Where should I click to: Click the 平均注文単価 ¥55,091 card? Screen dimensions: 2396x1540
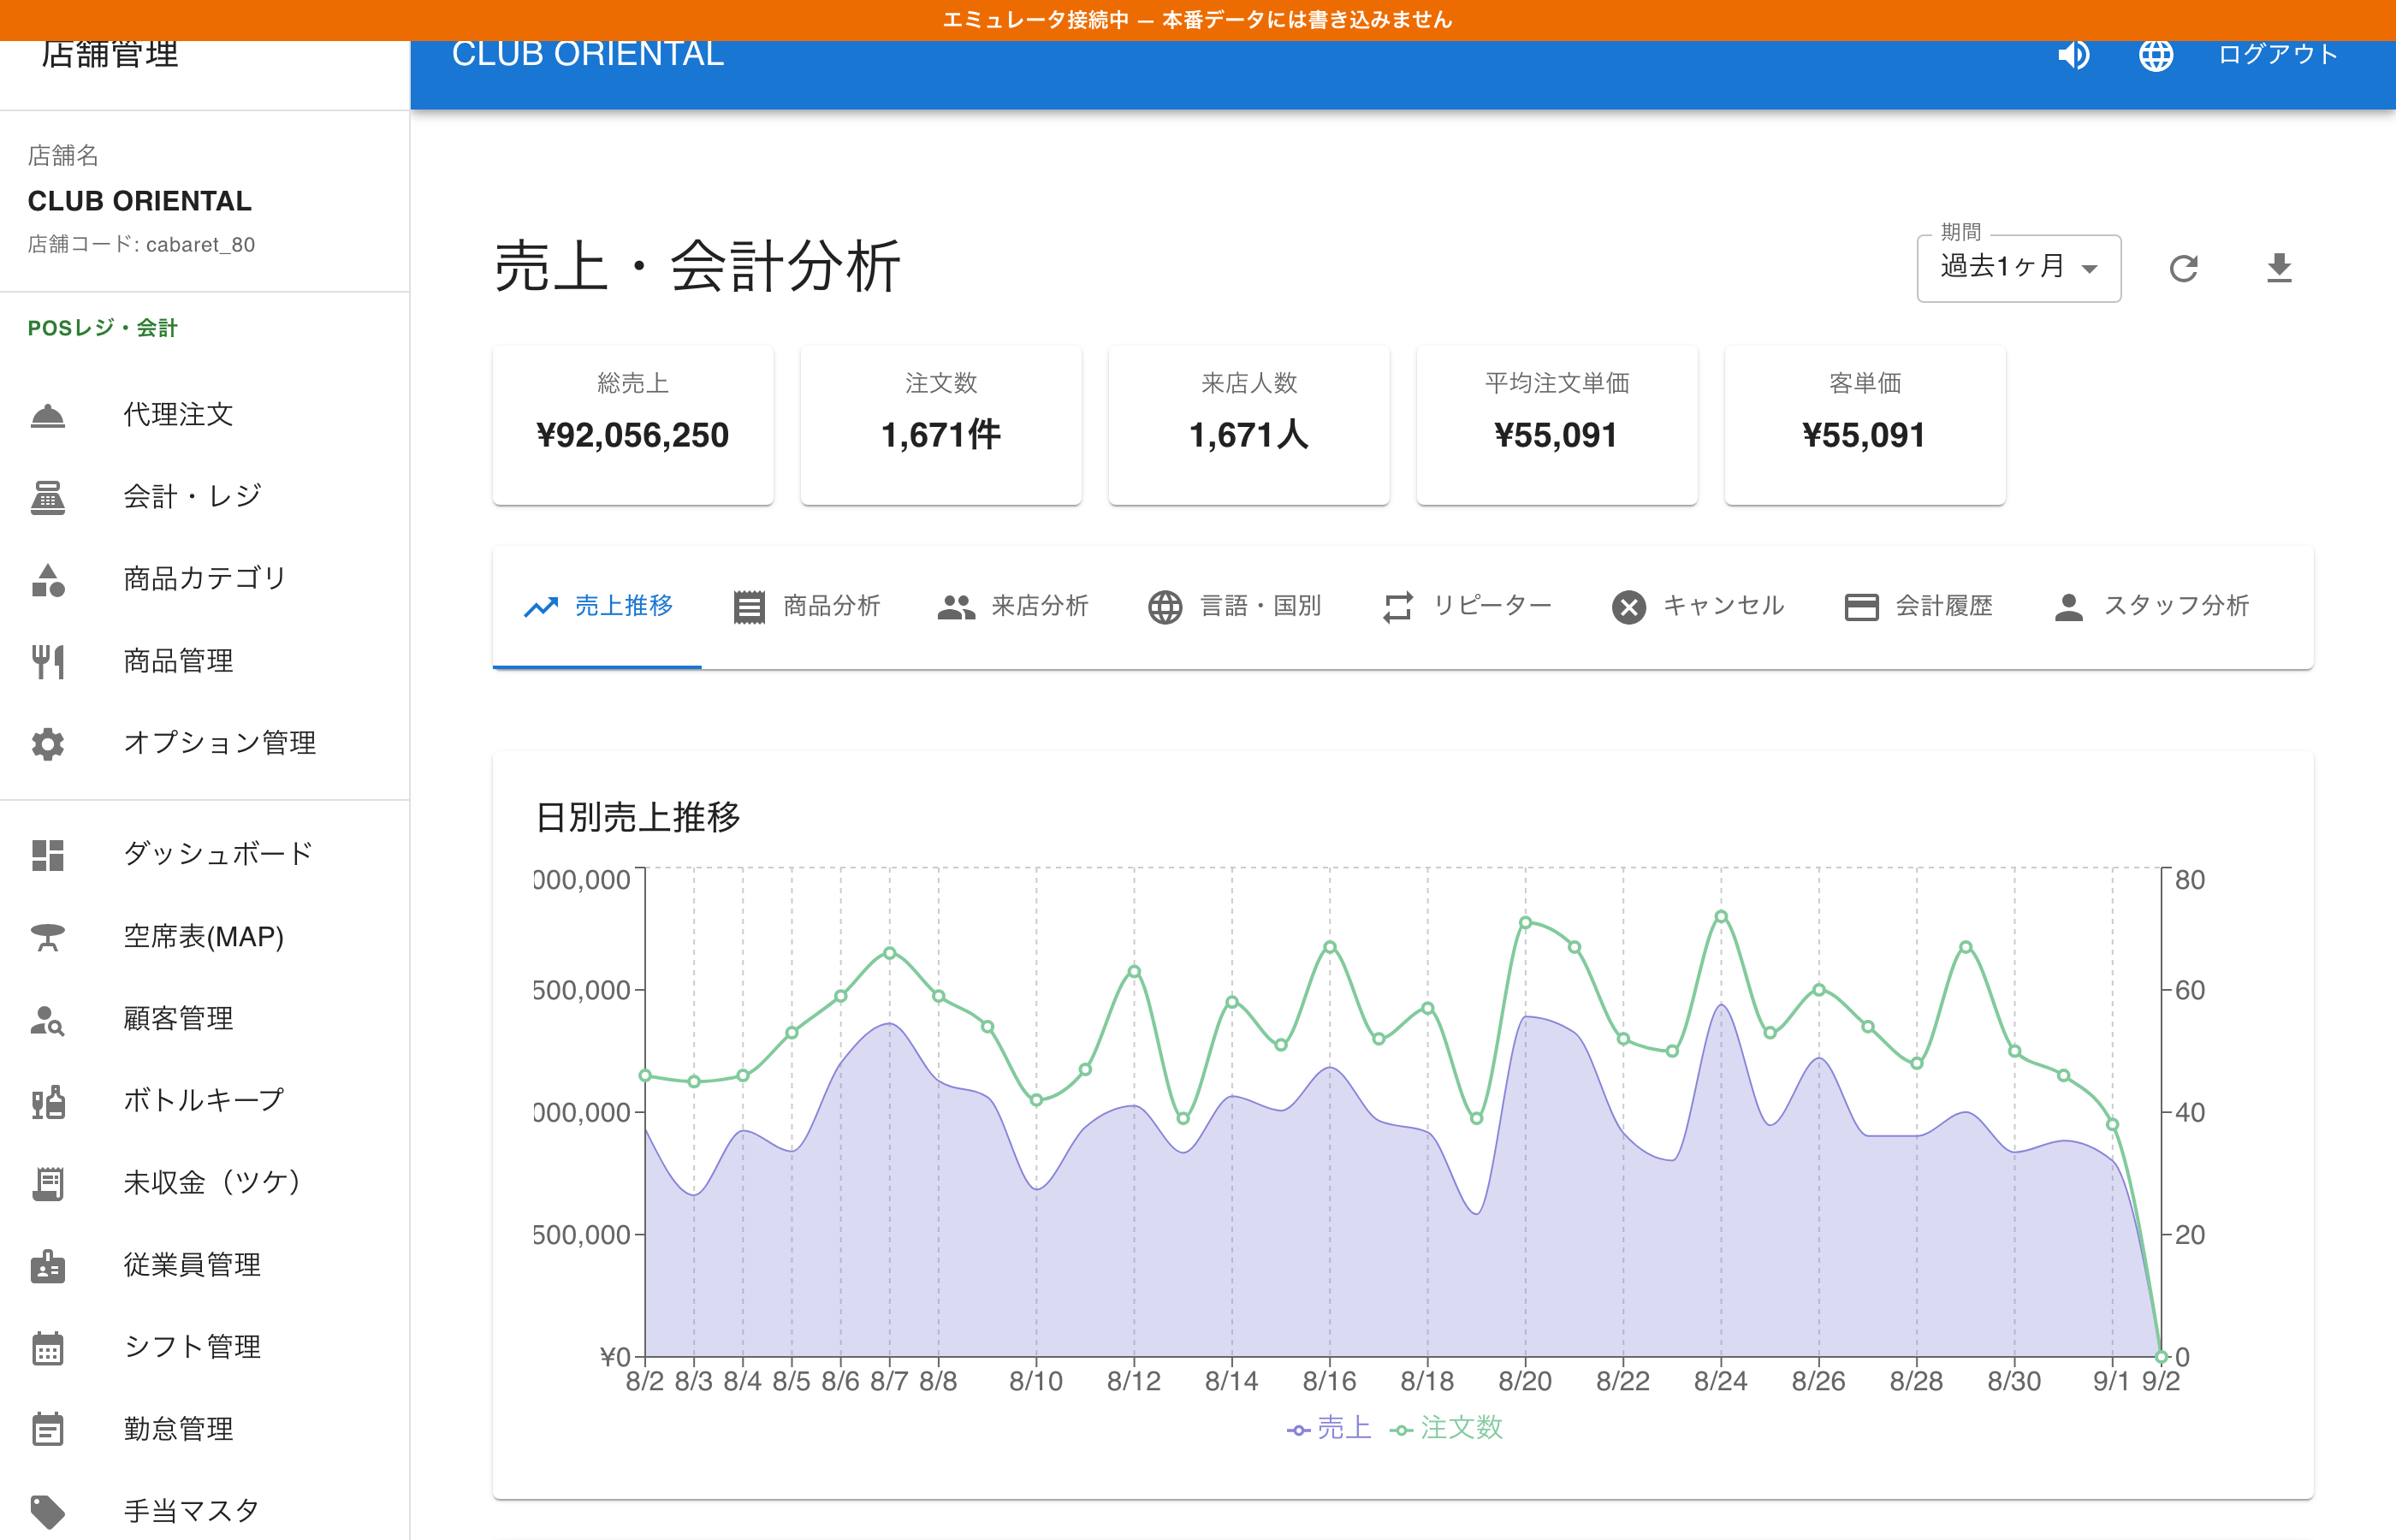tap(1557, 425)
